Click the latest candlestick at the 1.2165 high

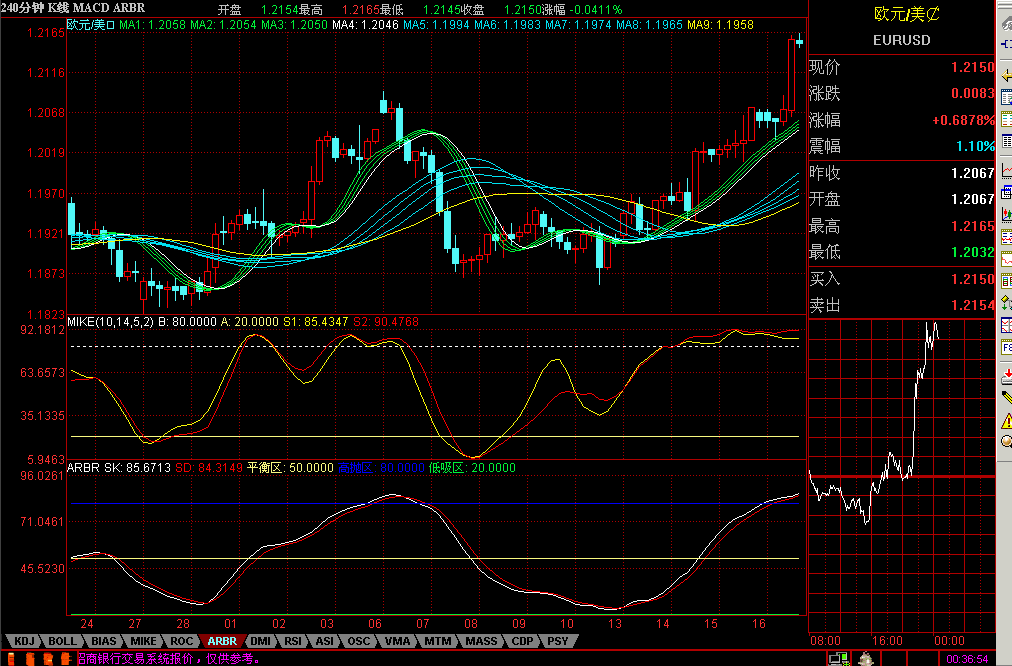coord(800,41)
